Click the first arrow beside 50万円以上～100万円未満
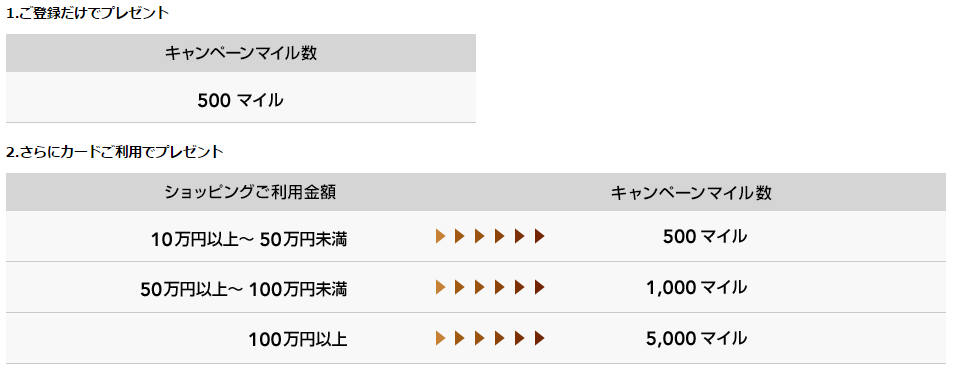The image size is (954, 372). (440, 287)
